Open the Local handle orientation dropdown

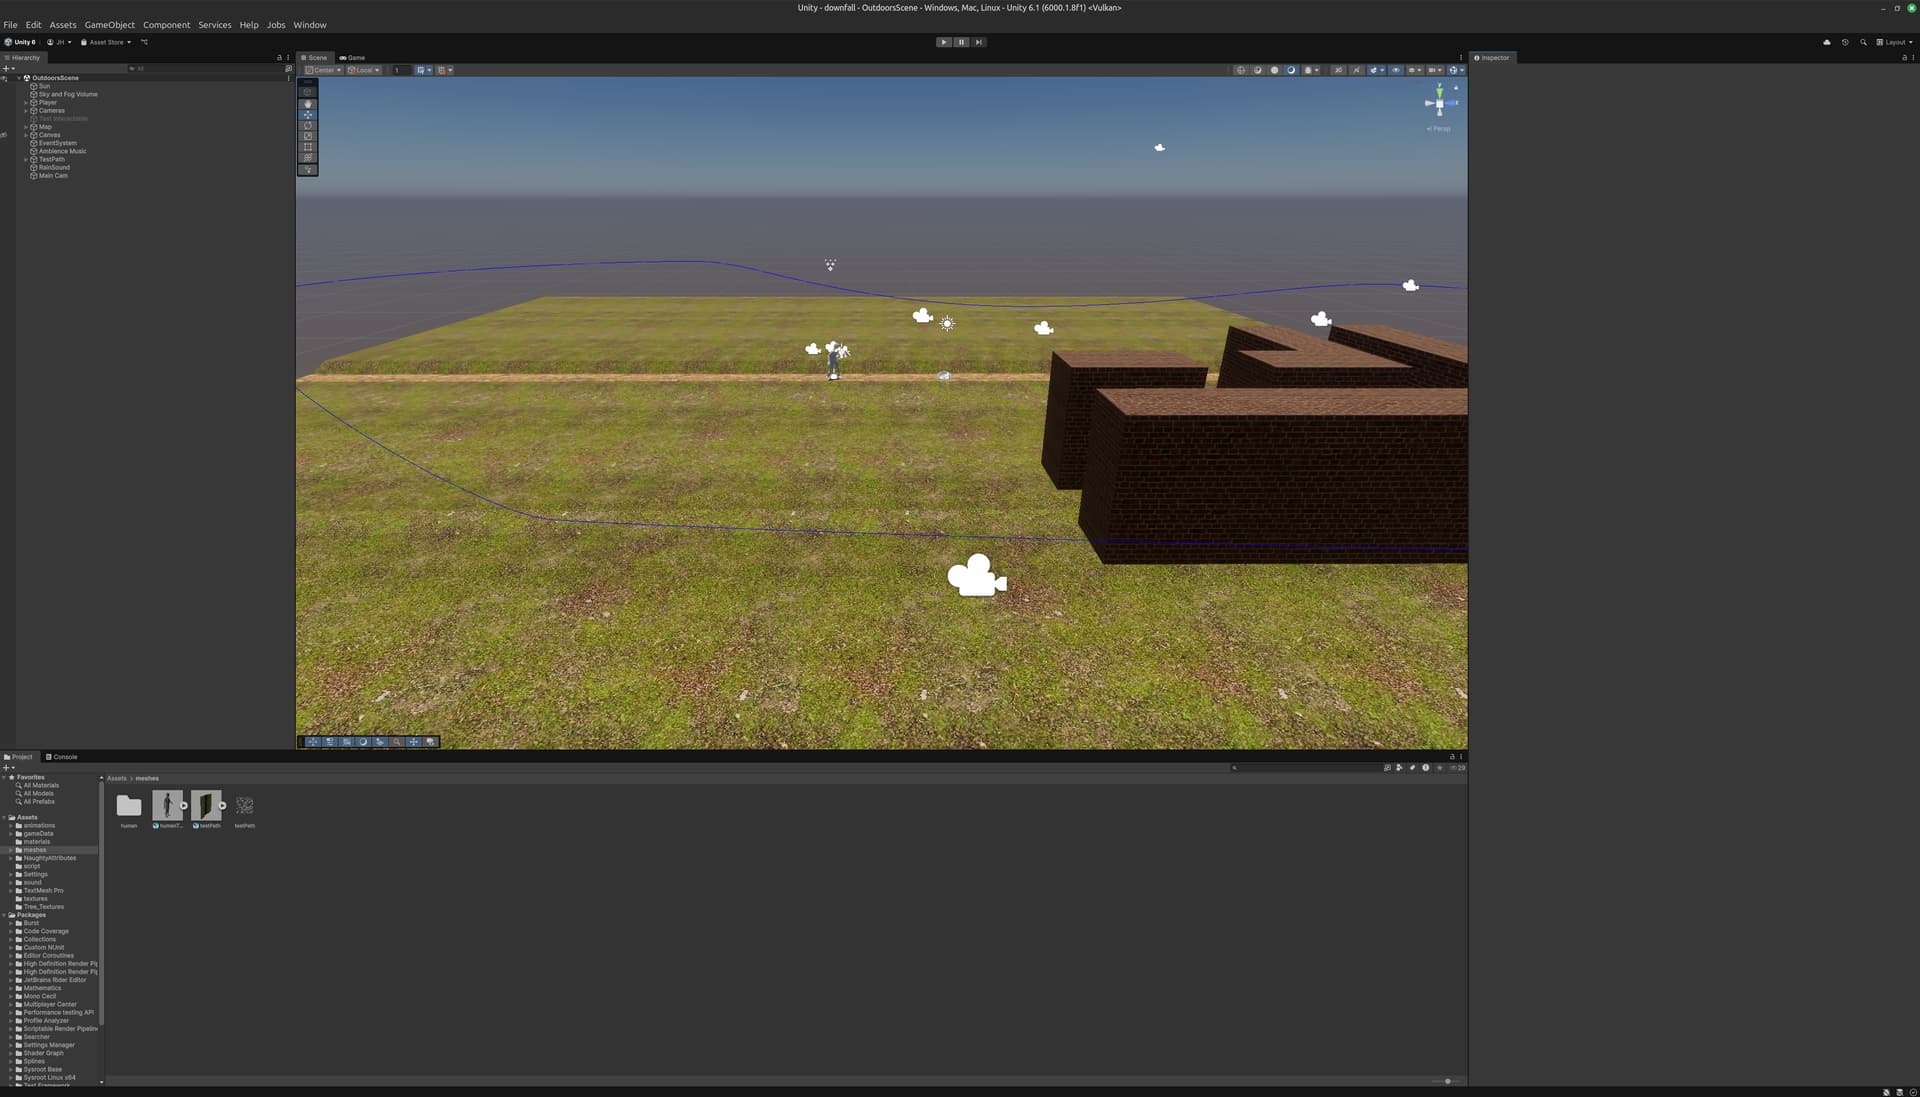364,70
